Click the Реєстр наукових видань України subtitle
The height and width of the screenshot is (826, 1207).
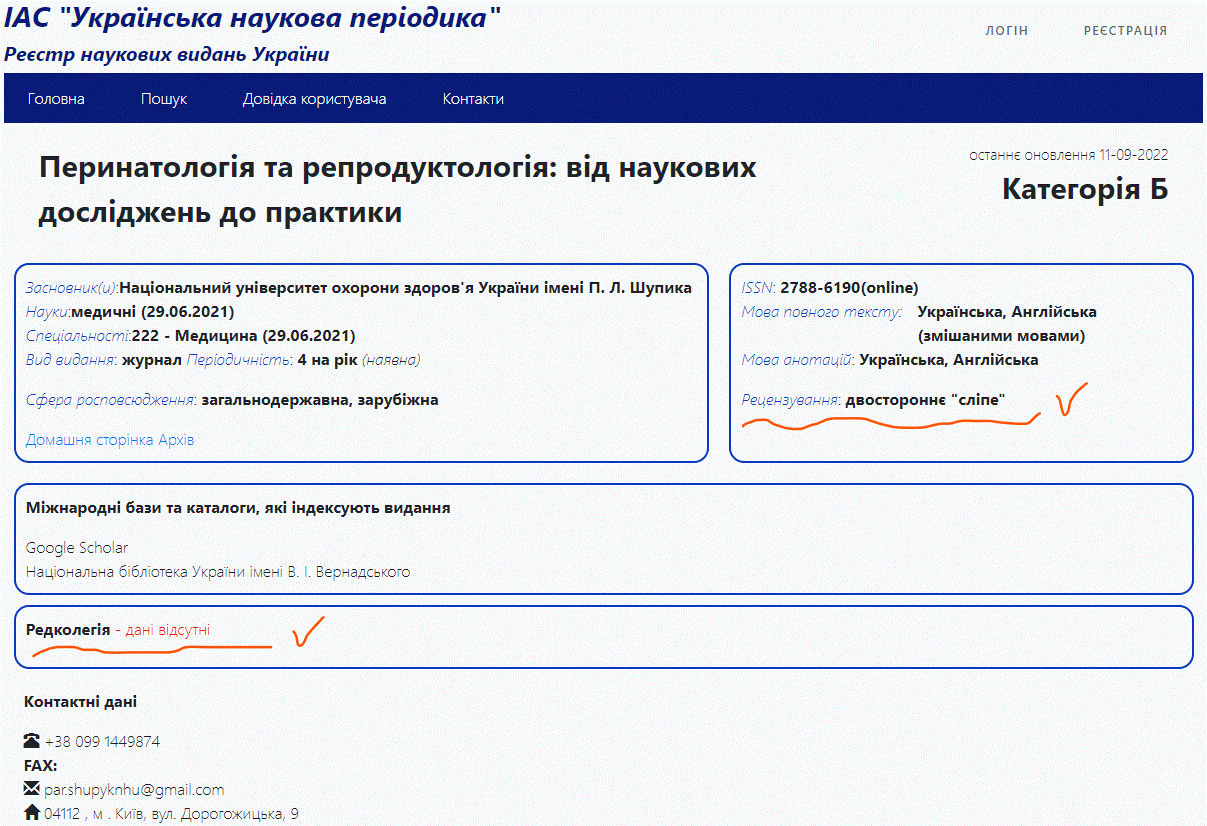coord(167,54)
